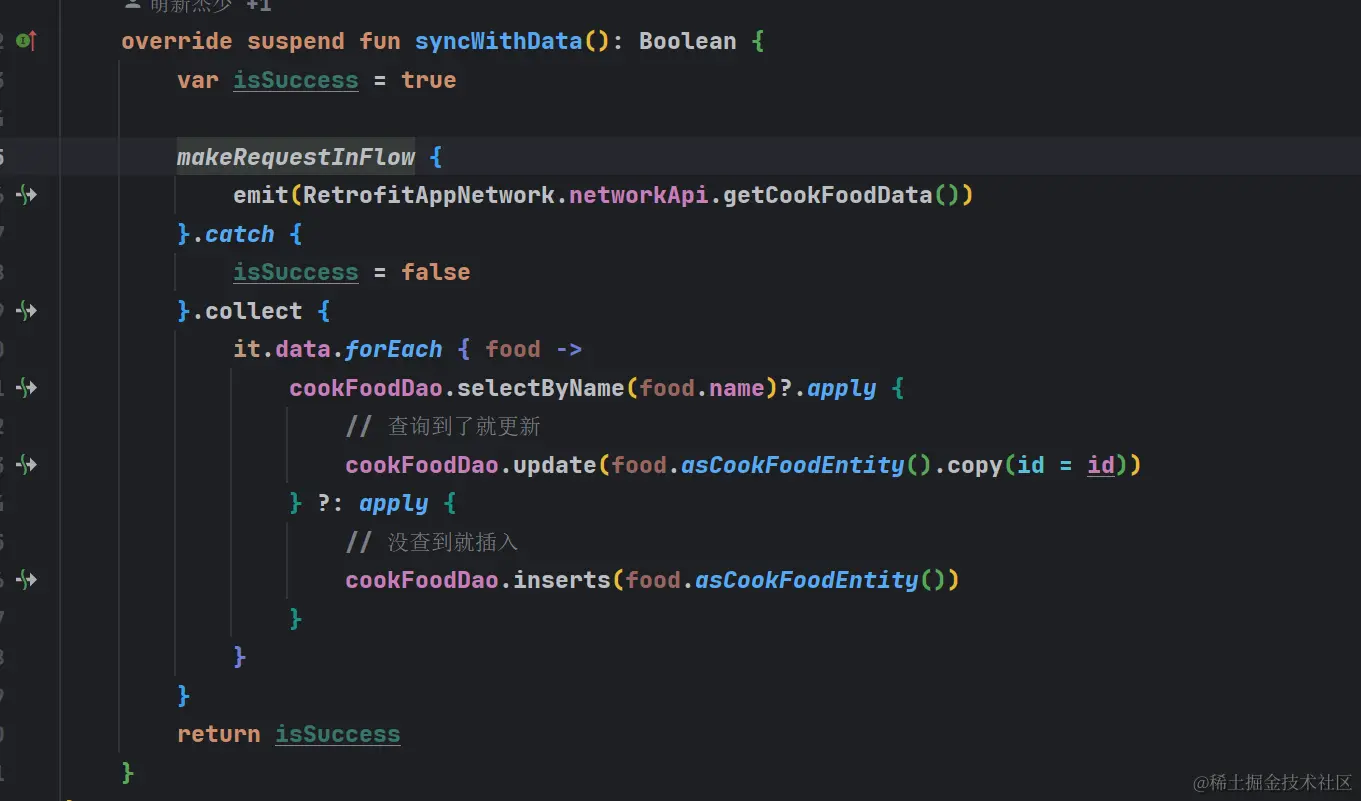
Task: Click the selectByName method
Action: coord(541,388)
